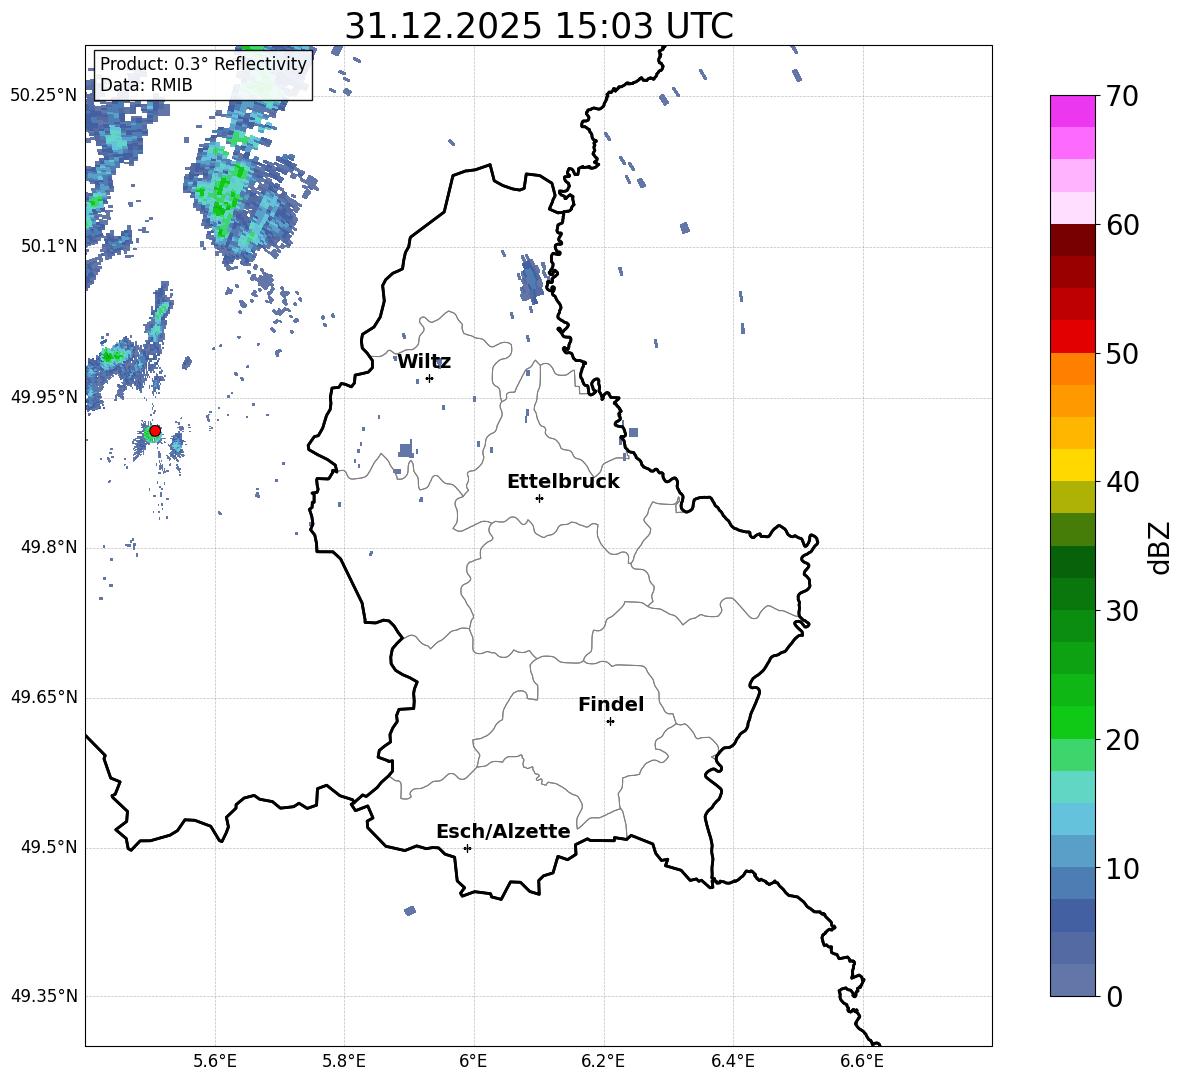Click the 6.2°E longitude label
The image size is (1184, 1081).
603,1061
